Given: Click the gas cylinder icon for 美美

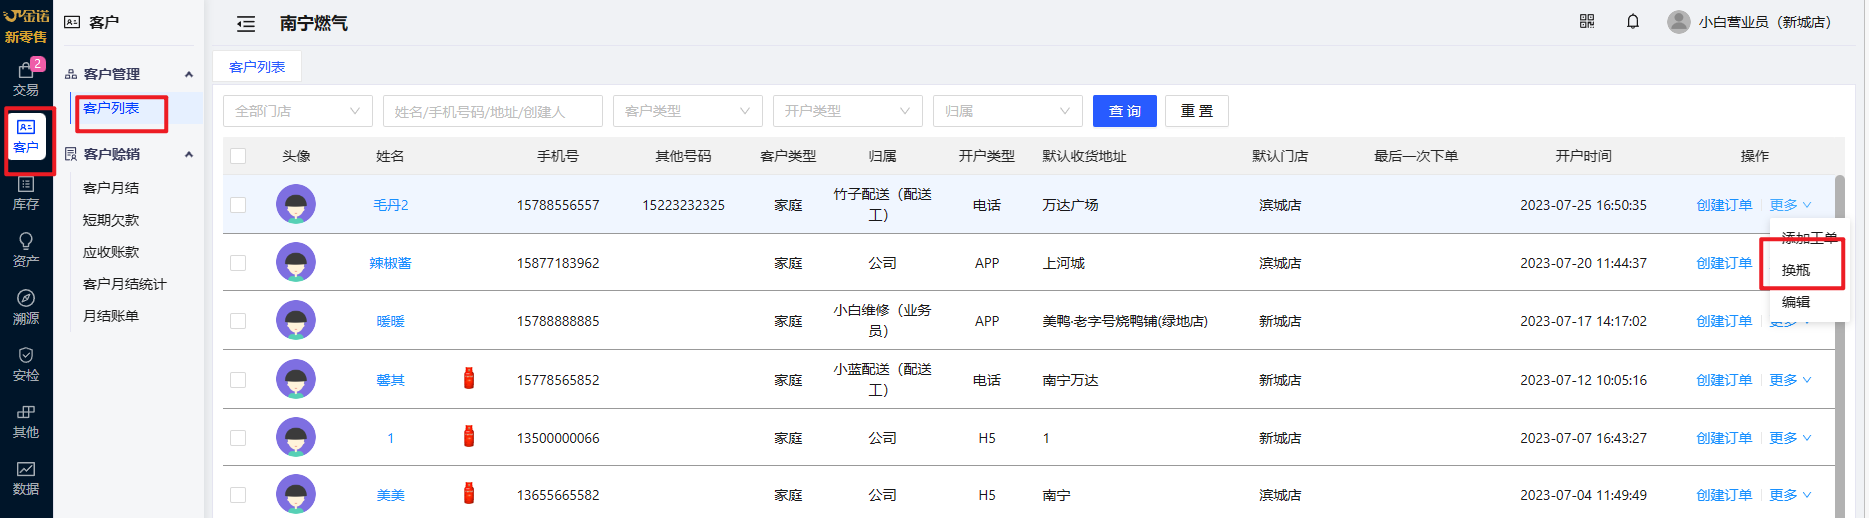Looking at the screenshot, I should tap(469, 493).
